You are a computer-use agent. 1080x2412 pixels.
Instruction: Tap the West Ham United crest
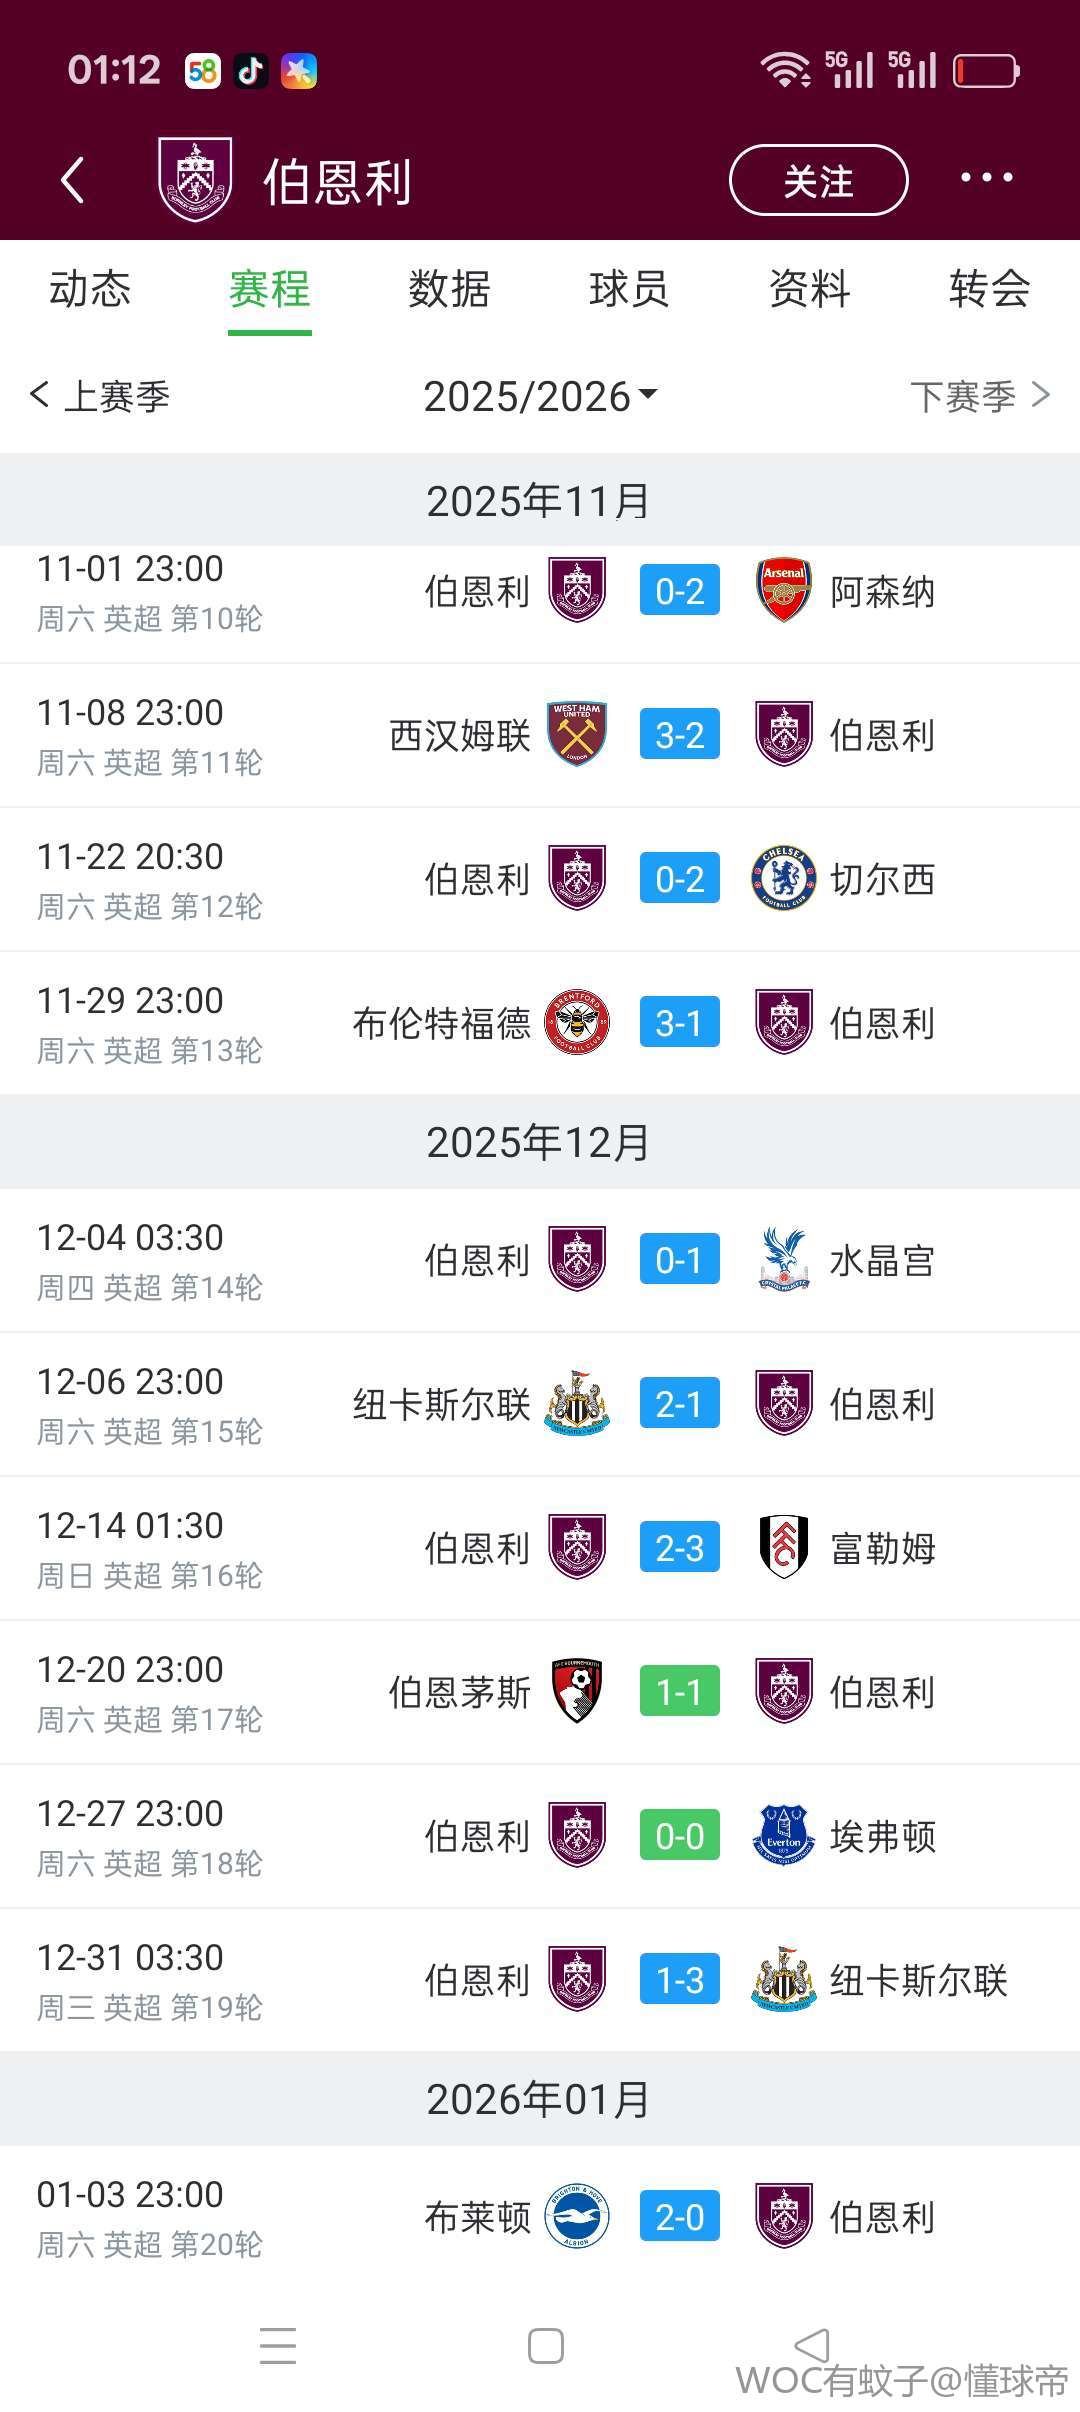click(x=577, y=735)
